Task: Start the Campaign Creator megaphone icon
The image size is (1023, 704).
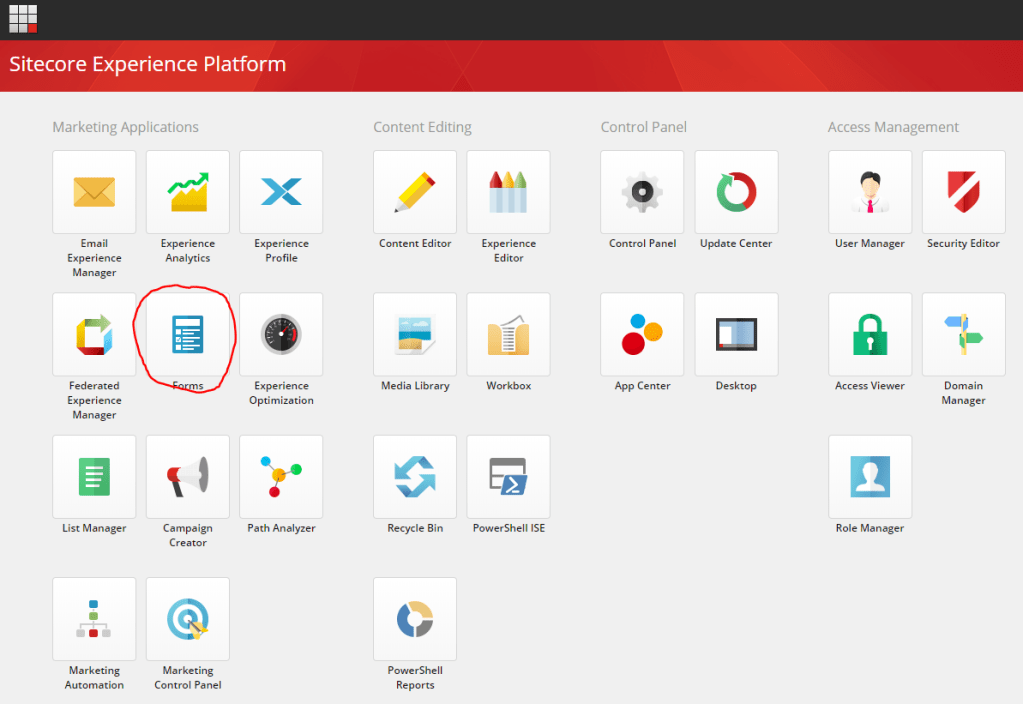Action: [x=188, y=477]
